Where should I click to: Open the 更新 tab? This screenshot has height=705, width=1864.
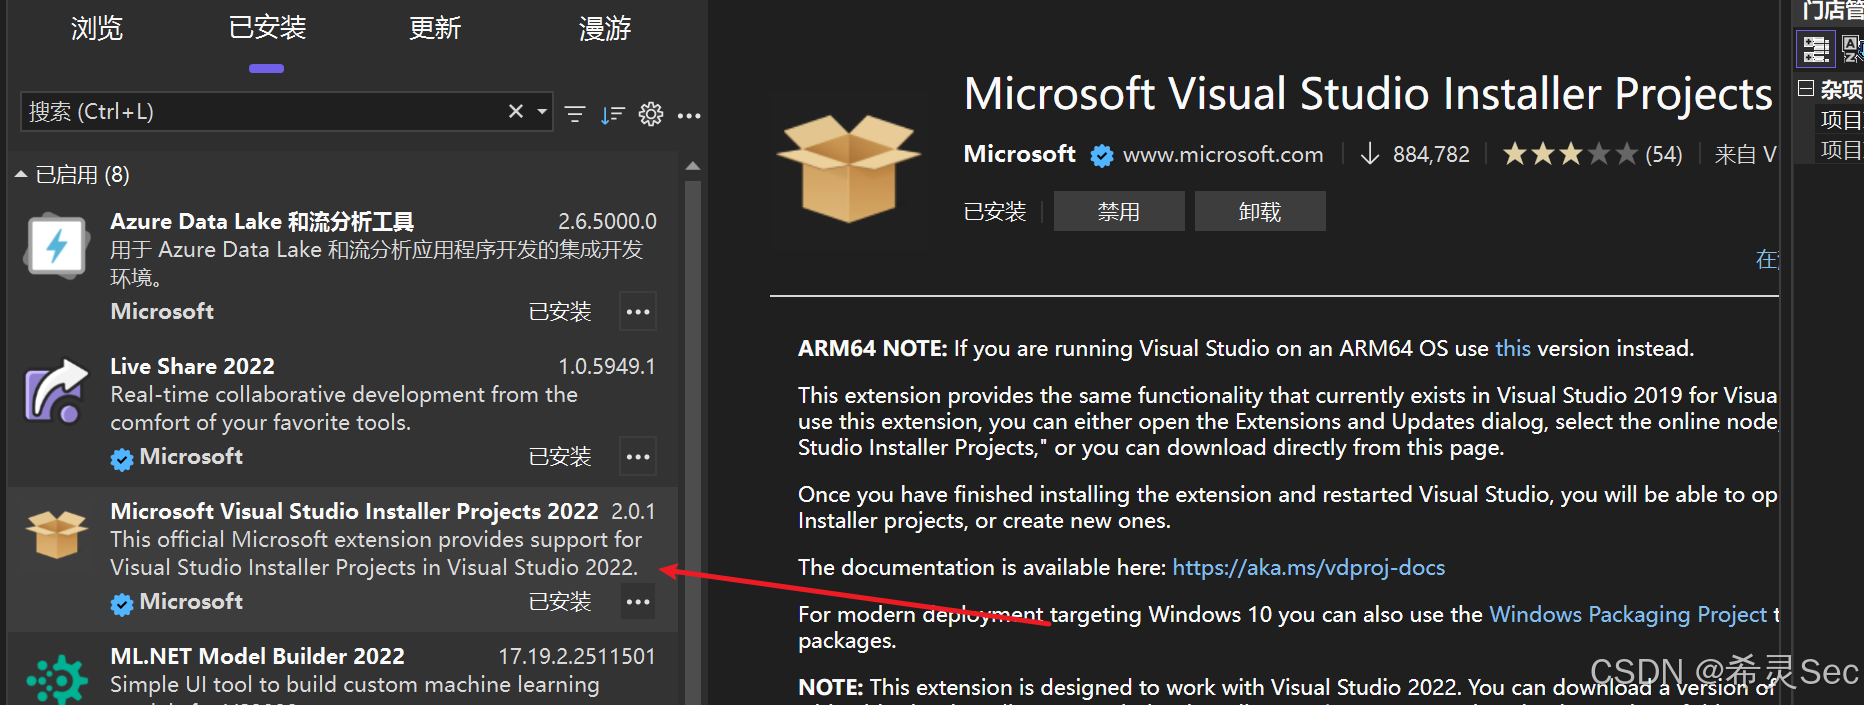(x=435, y=28)
